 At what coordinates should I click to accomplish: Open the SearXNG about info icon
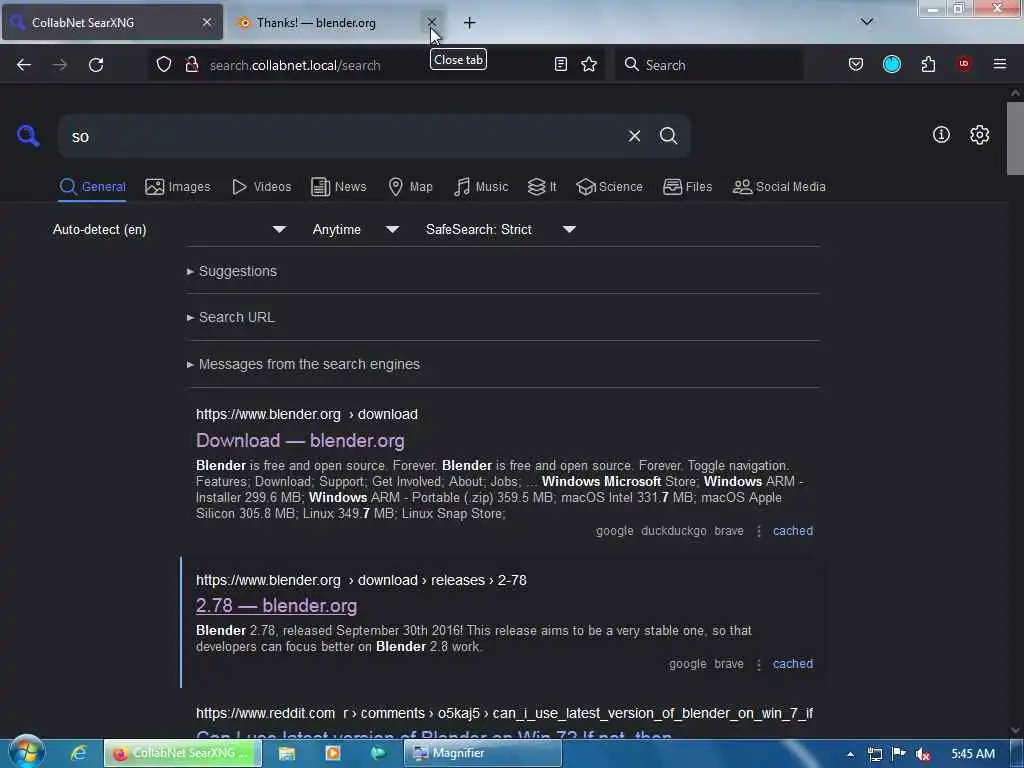pos(941,135)
